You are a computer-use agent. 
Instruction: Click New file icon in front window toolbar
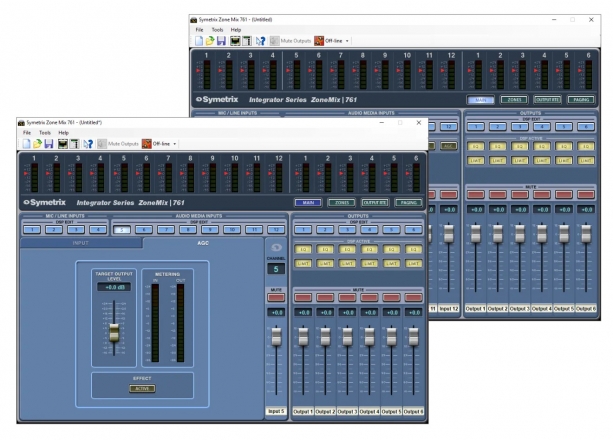(x=26, y=144)
